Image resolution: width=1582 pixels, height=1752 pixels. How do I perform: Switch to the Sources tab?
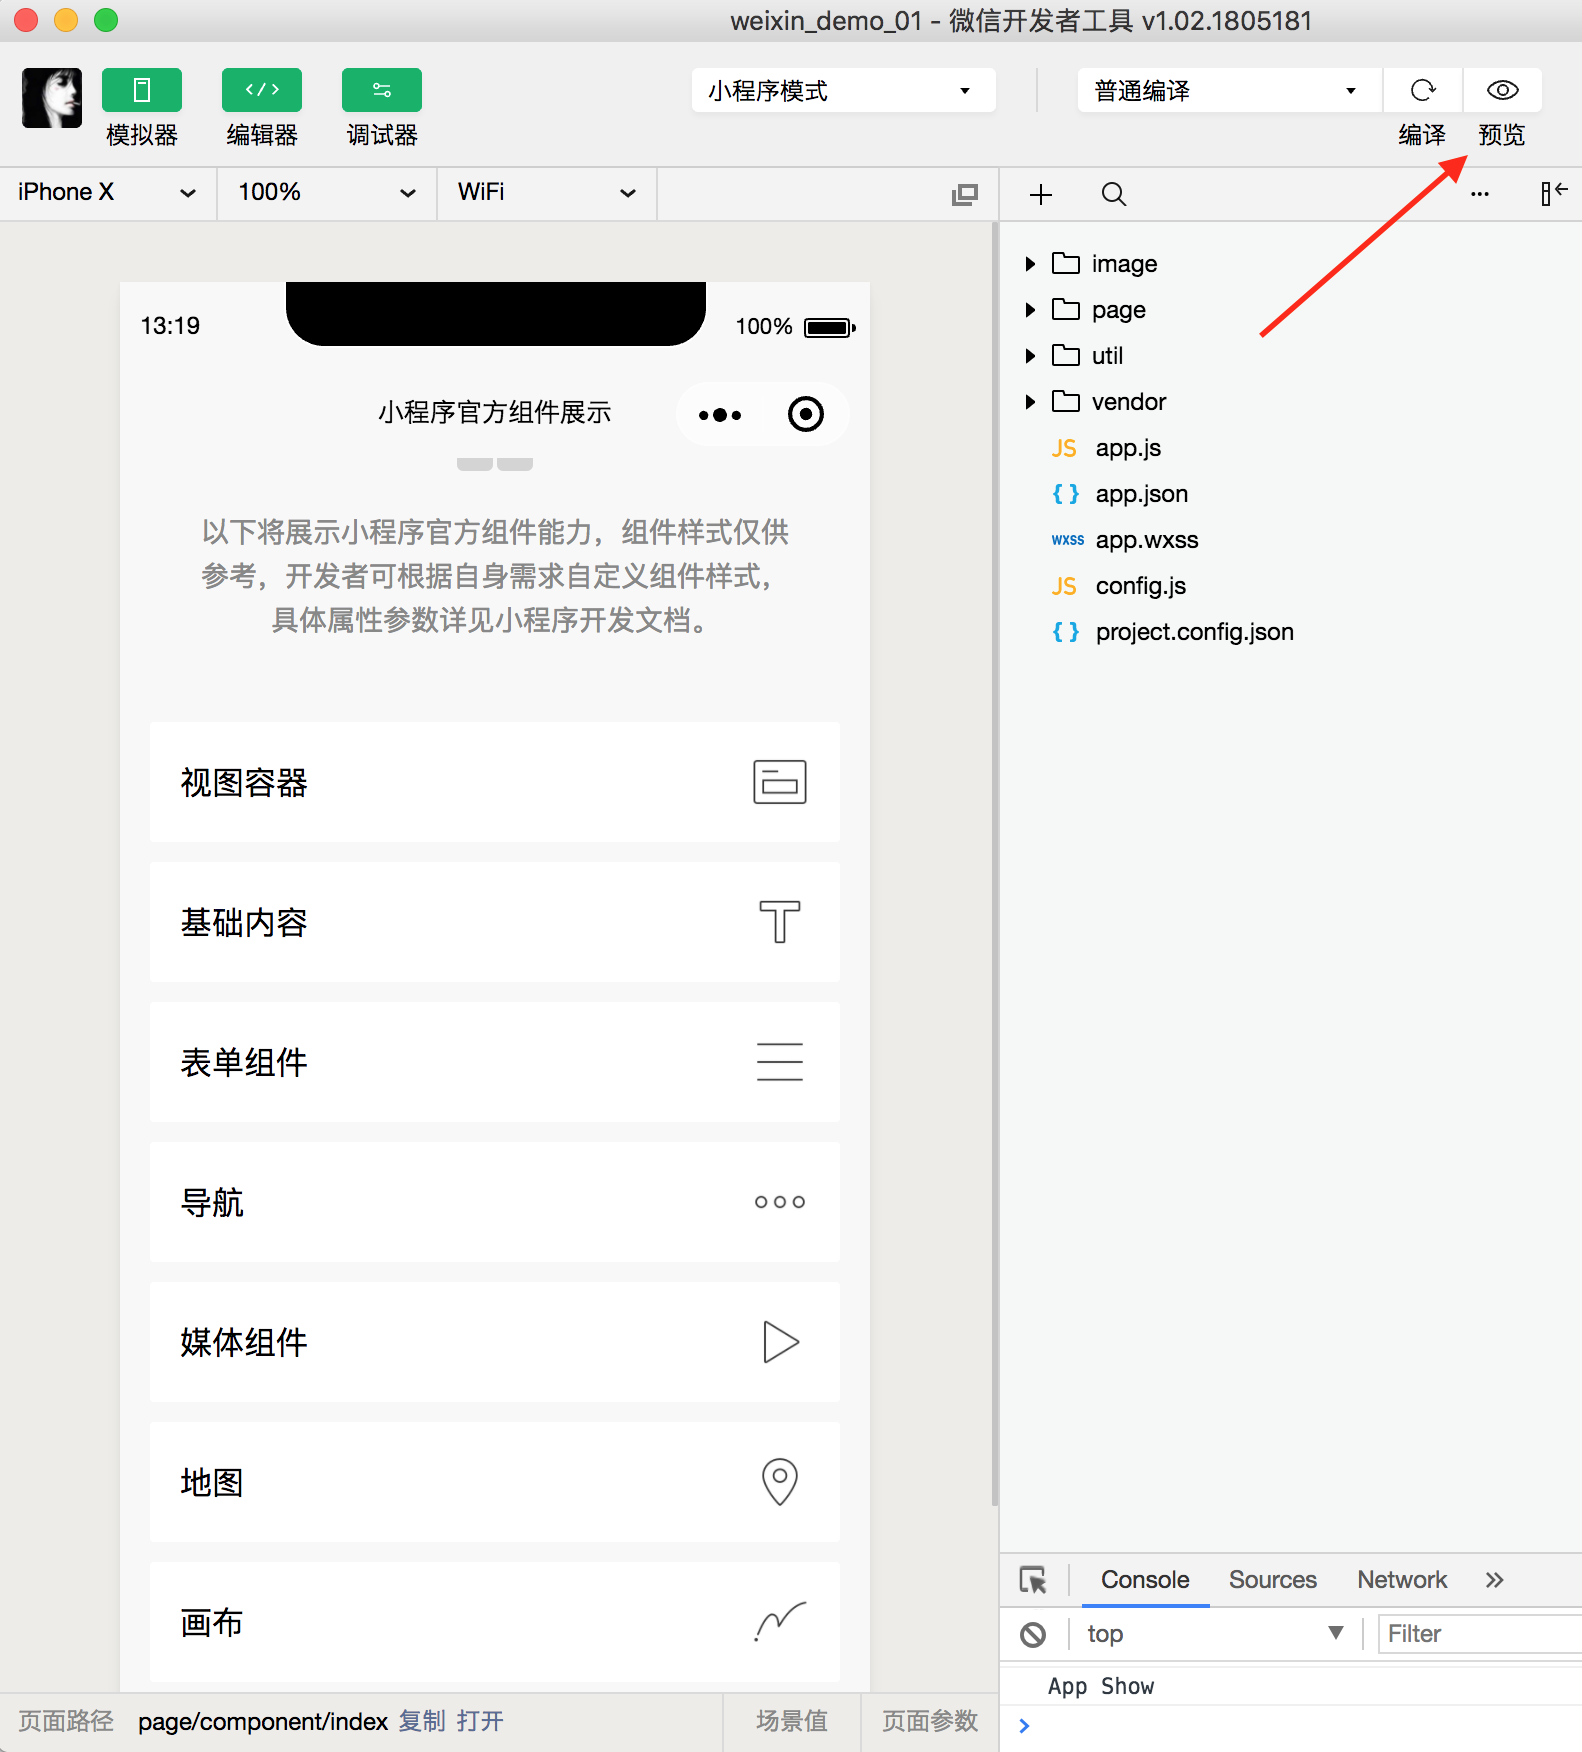1272,1580
